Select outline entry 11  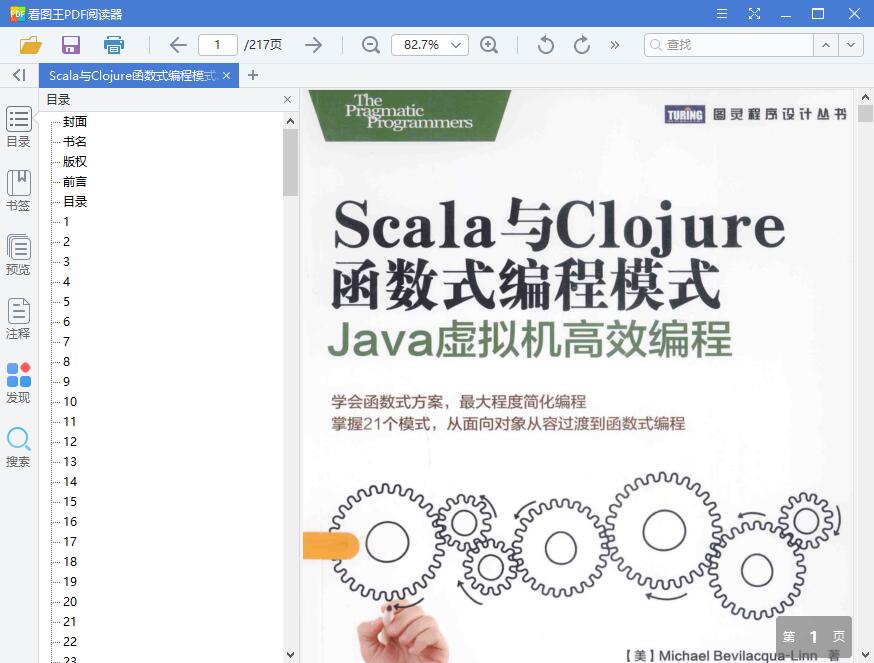[70, 422]
